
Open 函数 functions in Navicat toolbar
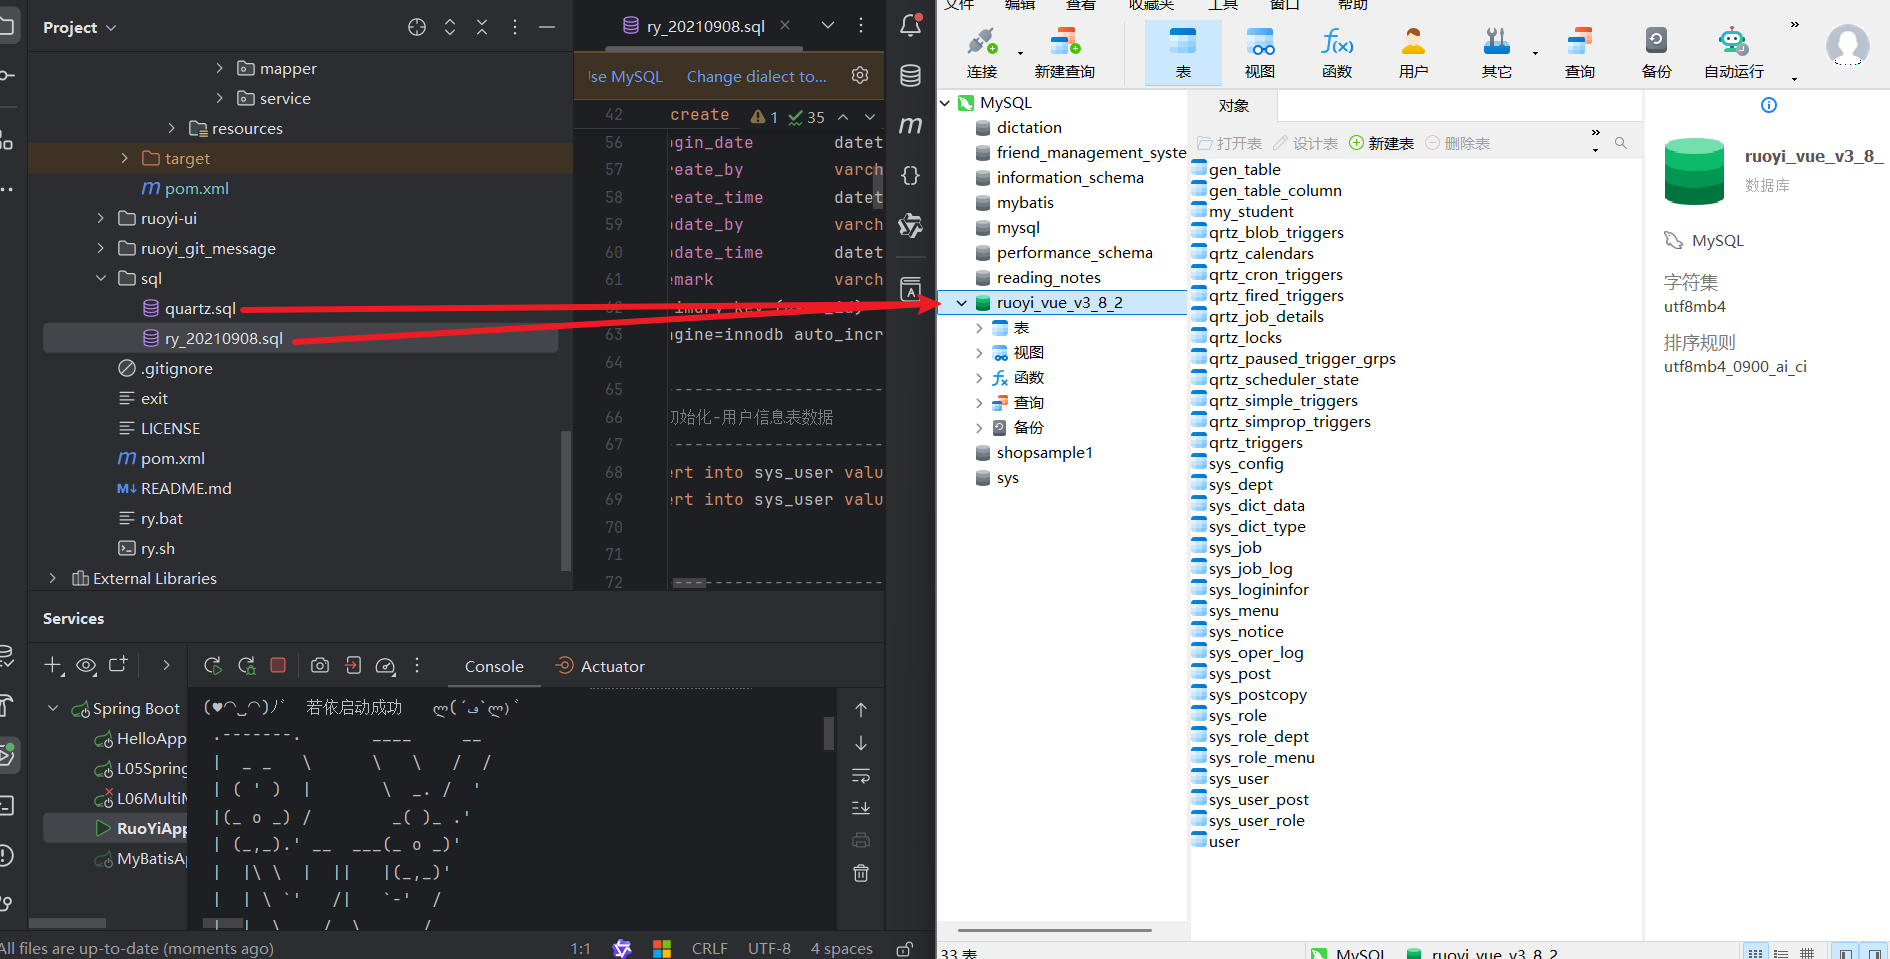point(1337,53)
